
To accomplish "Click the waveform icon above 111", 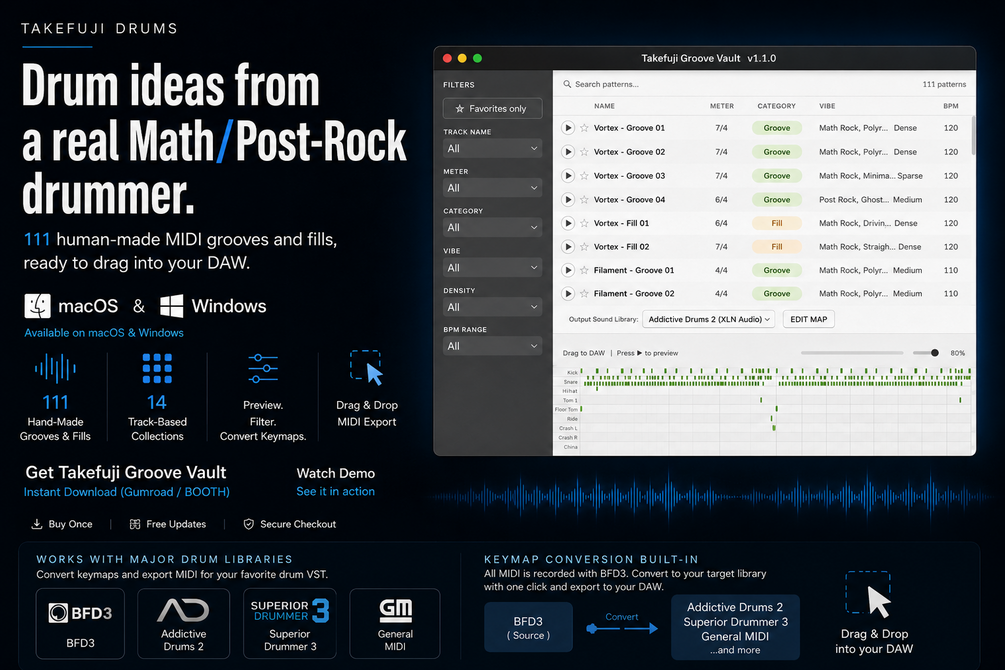I will pos(55,369).
